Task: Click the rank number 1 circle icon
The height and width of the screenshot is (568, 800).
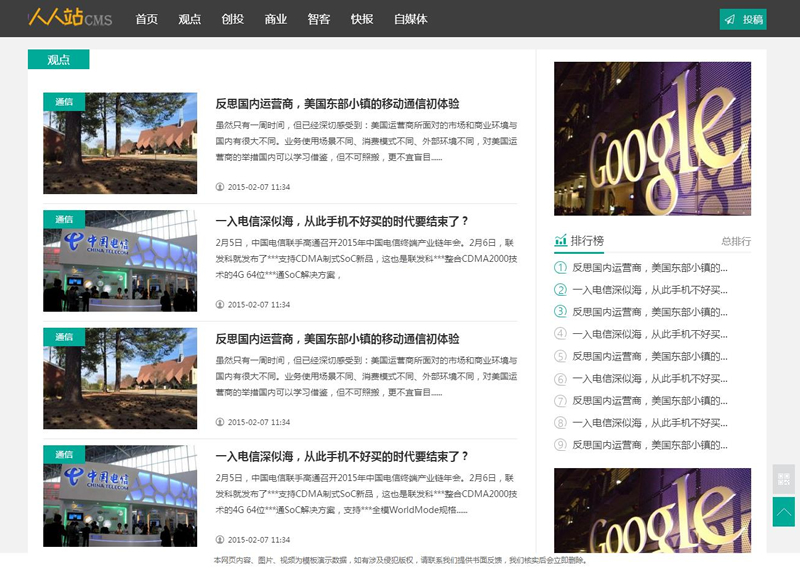Action: tap(561, 268)
